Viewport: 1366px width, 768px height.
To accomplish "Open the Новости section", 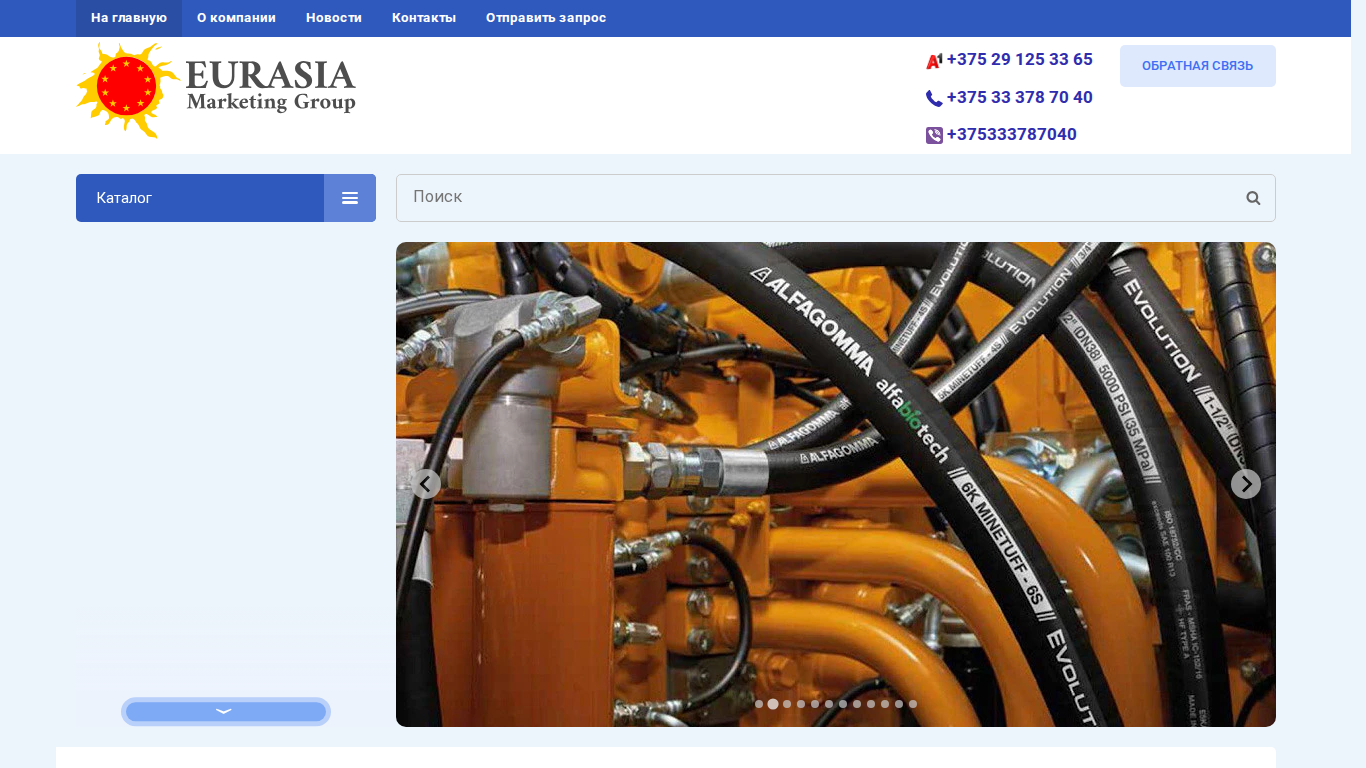I will [334, 18].
